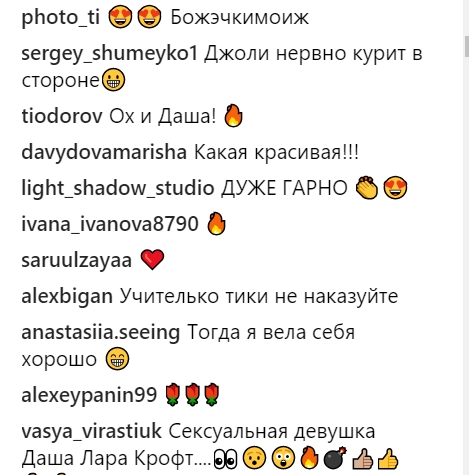The height and width of the screenshot is (475, 469).
Task: Click the bomb emoji in vasya_virastiuk comment
Action: pos(335,458)
